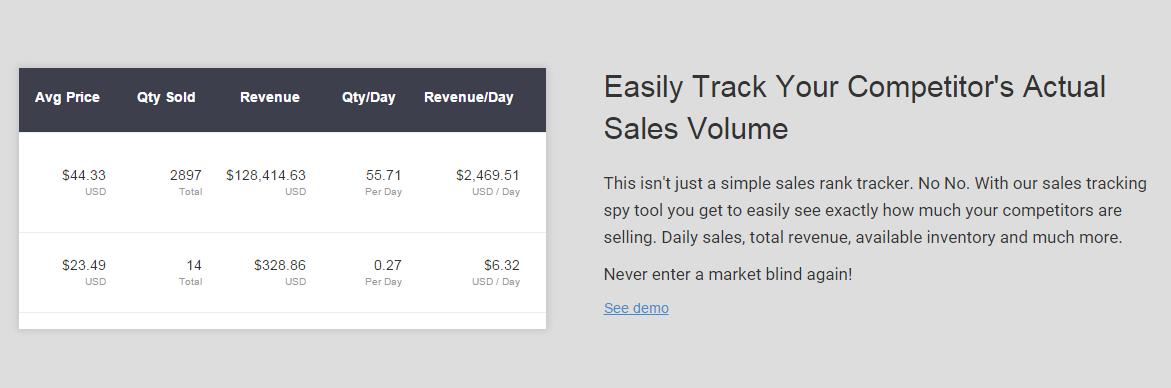Open the See demo link
The width and height of the screenshot is (1171, 388).
pos(636,308)
